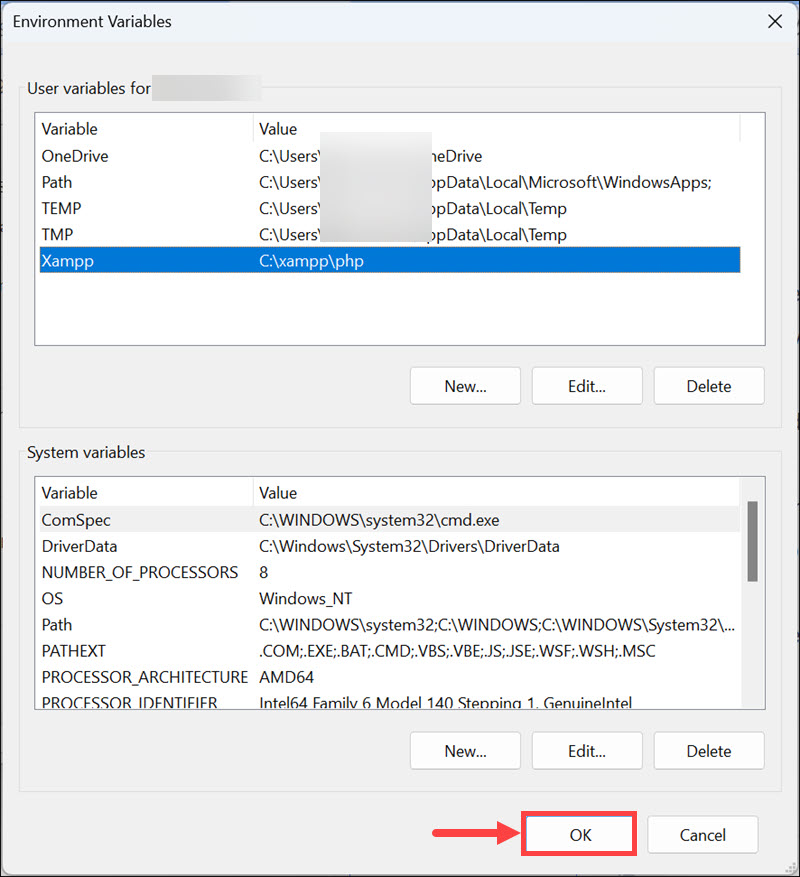Image resolution: width=800 pixels, height=877 pixels.
Task: Edit the selected Xampp variable
Action: (586, 385)
